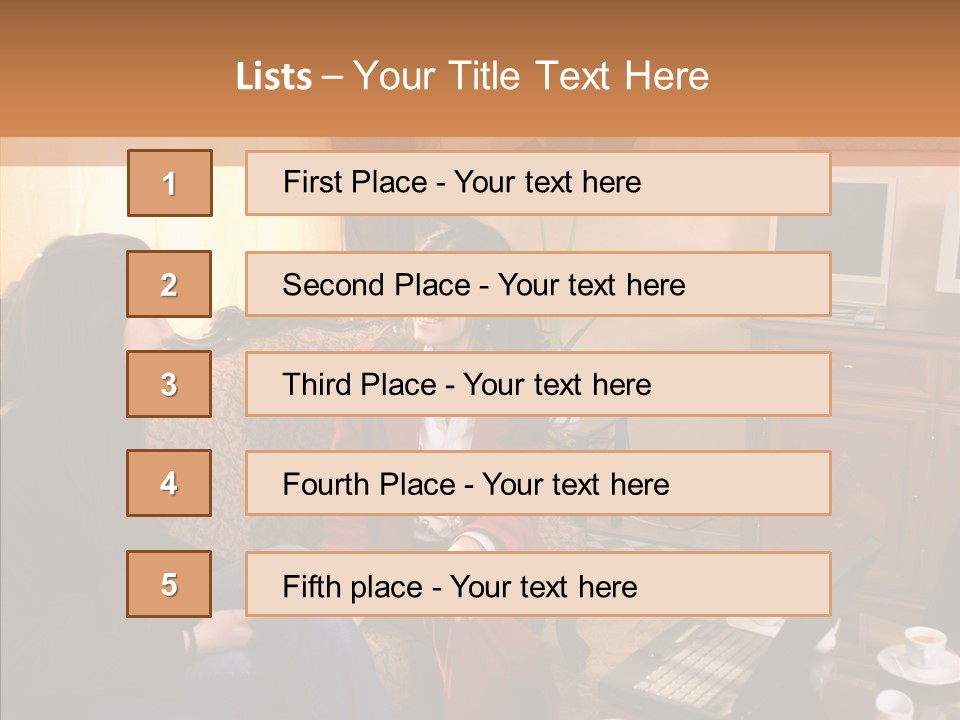Click the coffee cup in the background photo
The height and width of the screenshot is (720, 960).
coord(922,646)
